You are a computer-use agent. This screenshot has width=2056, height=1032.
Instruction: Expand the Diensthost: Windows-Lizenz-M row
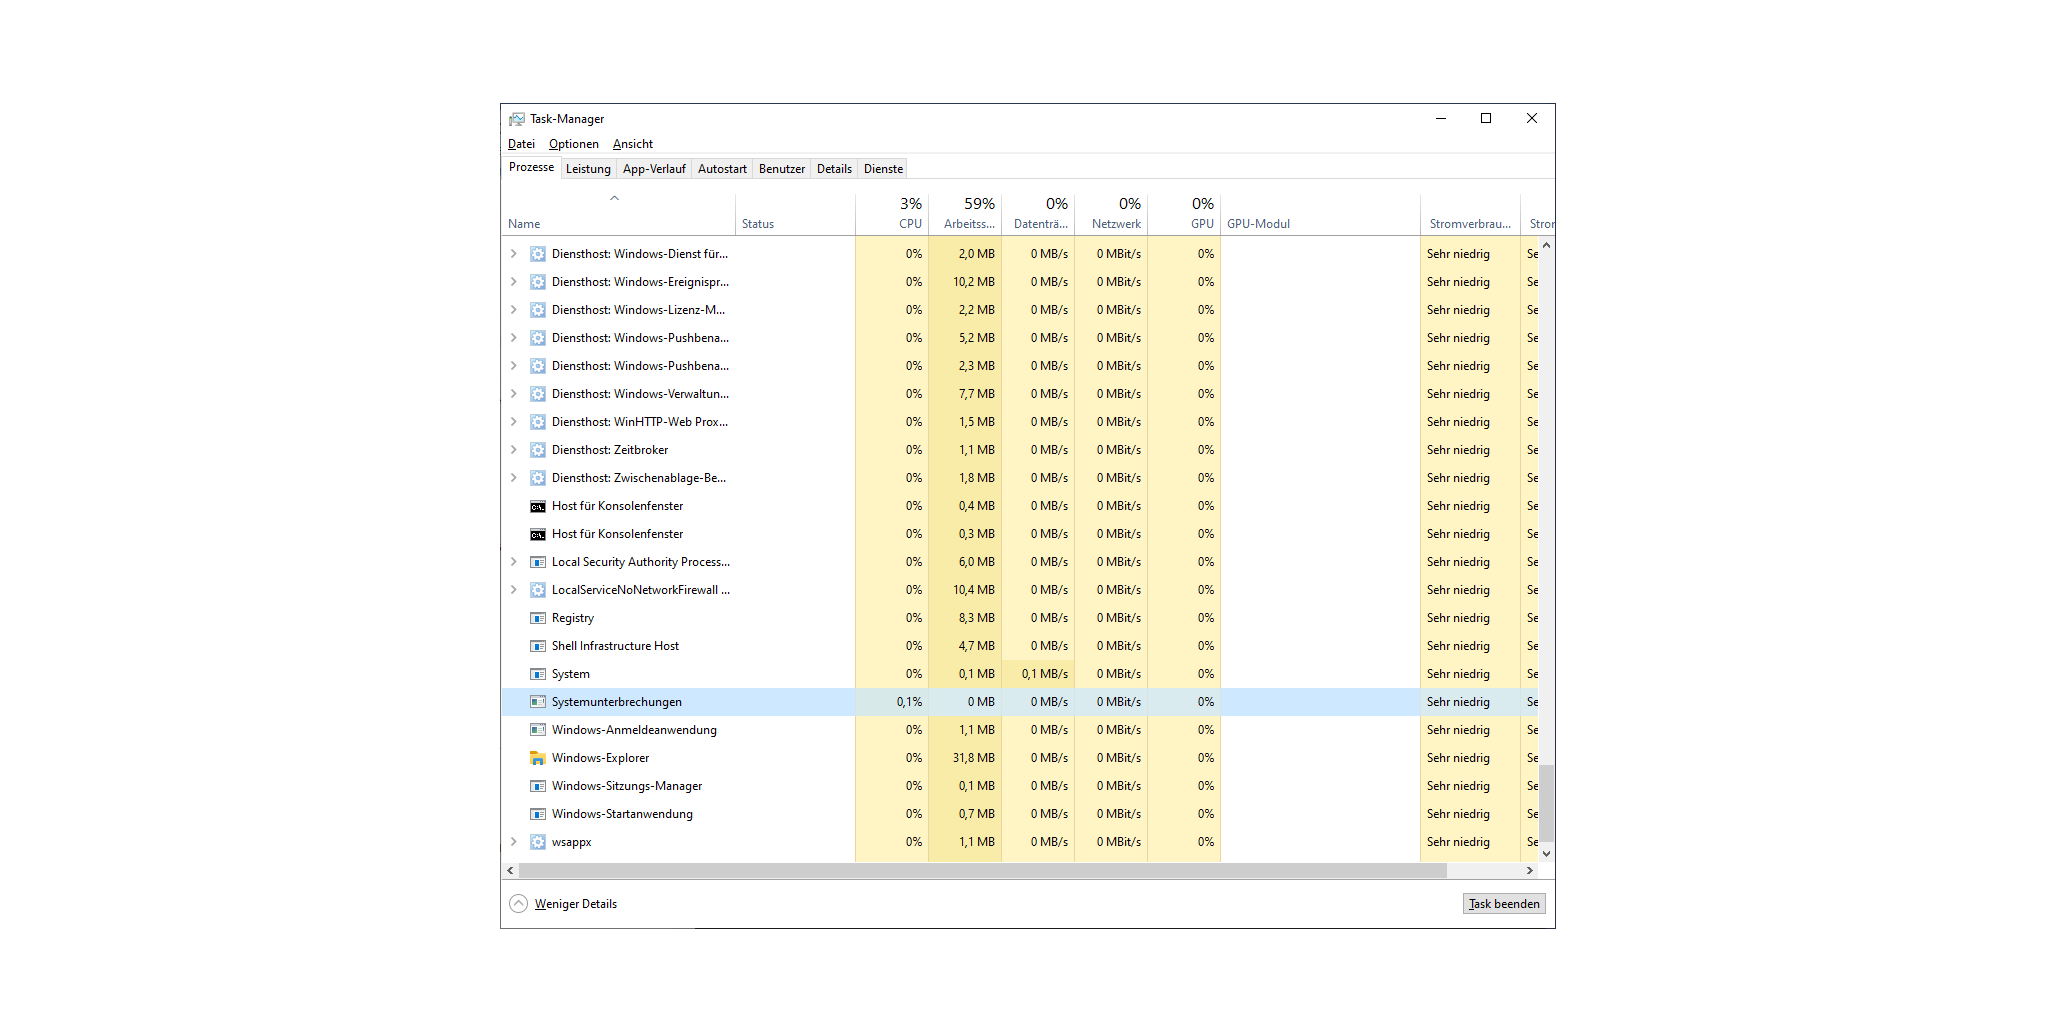pos(514,310)
